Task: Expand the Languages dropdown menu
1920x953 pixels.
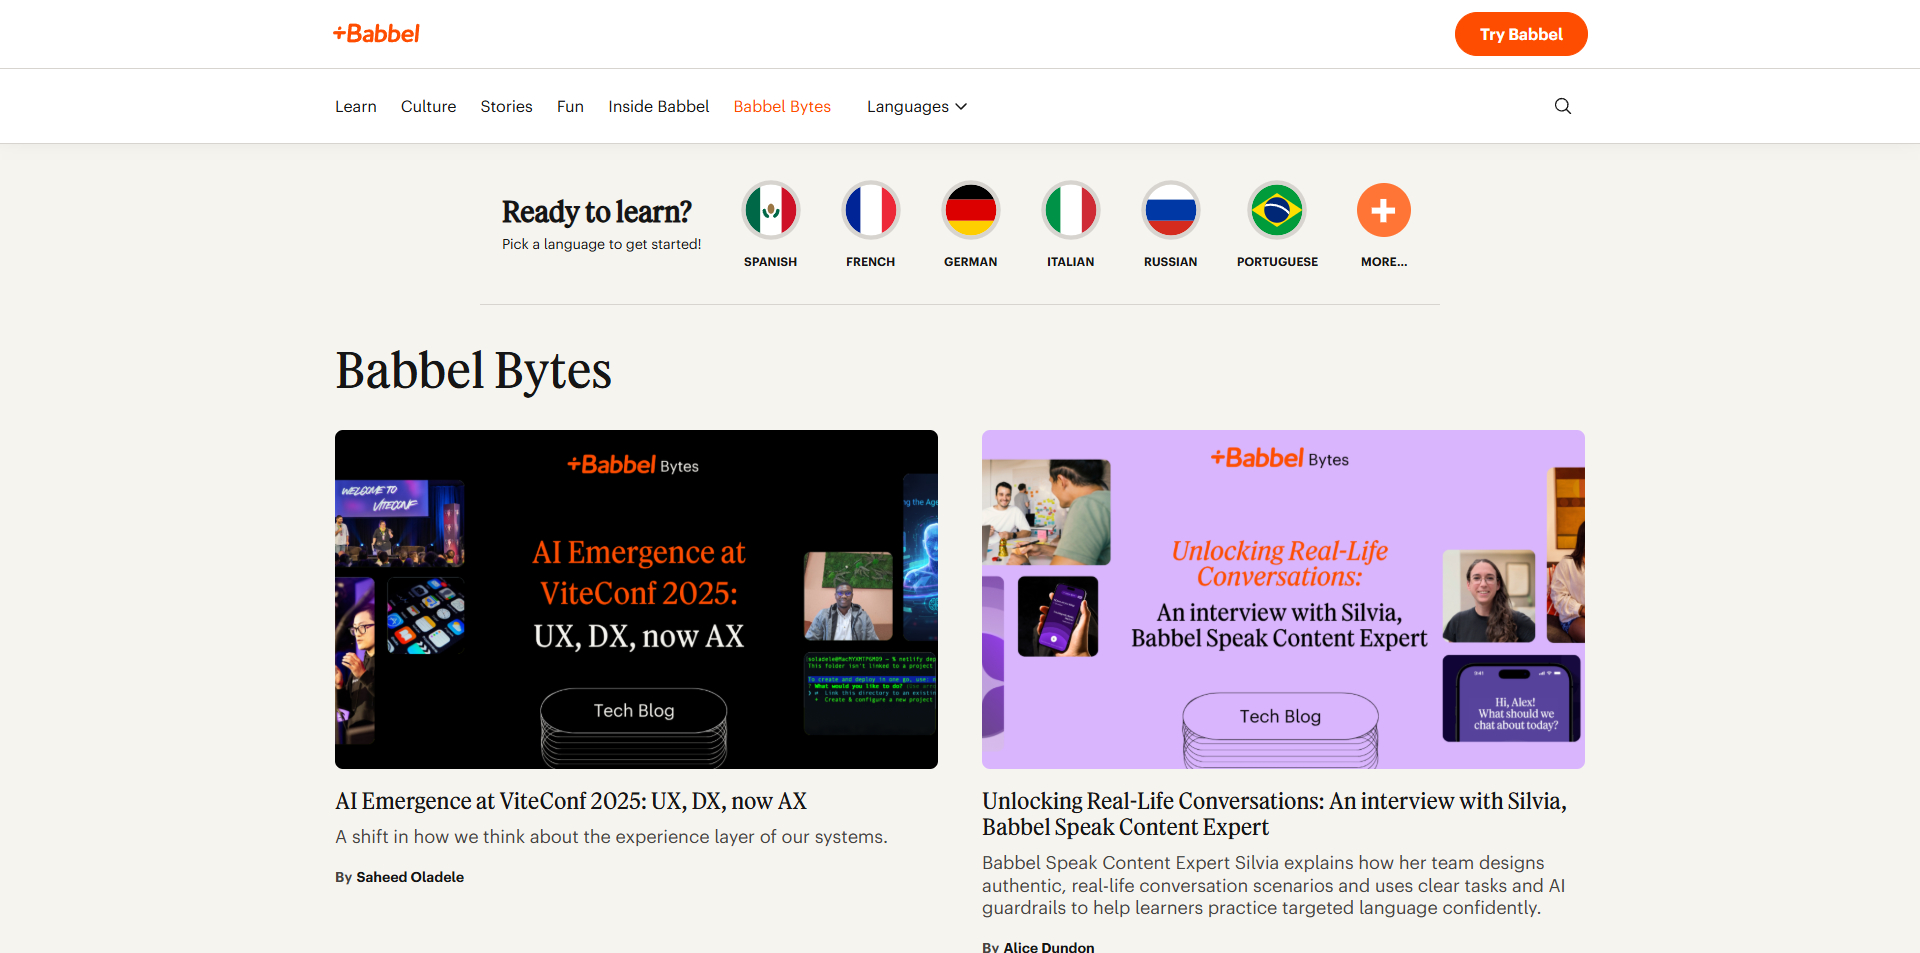Action: coord(917,106)
